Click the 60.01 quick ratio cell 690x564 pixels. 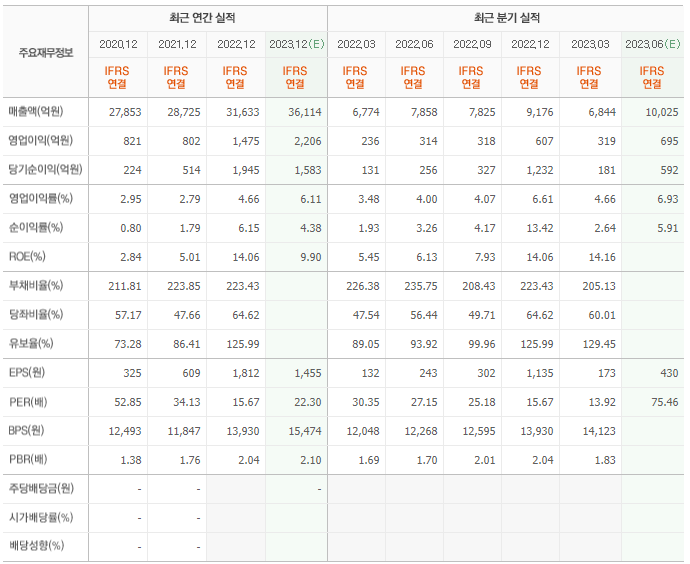[x=602, y=315]
